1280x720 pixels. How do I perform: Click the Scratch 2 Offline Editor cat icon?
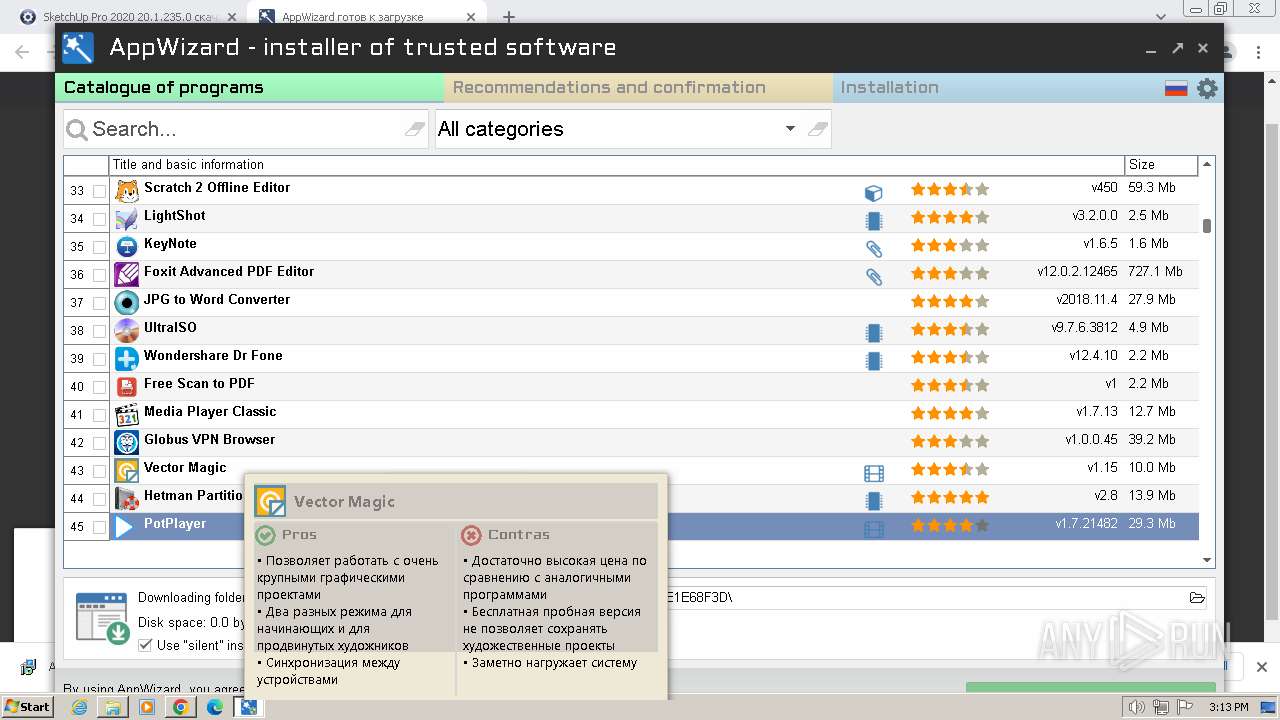127,191
